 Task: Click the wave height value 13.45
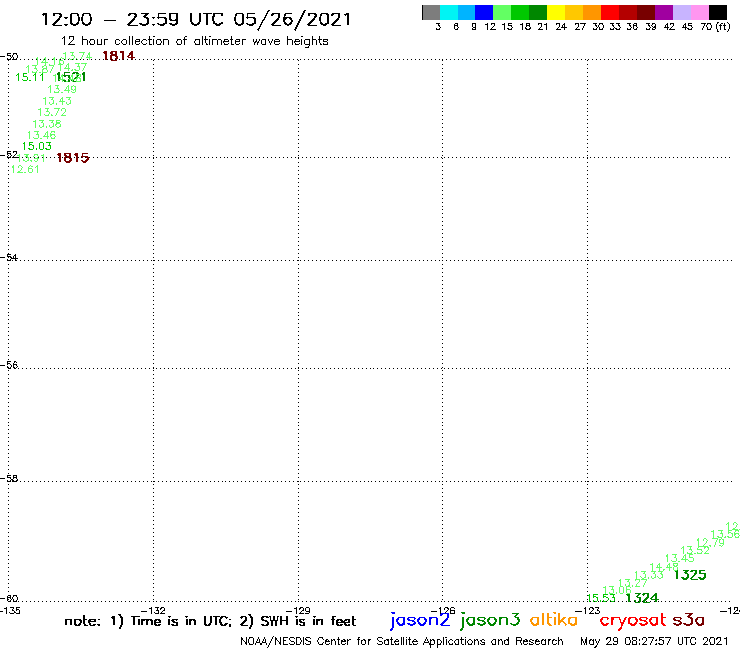680,558
